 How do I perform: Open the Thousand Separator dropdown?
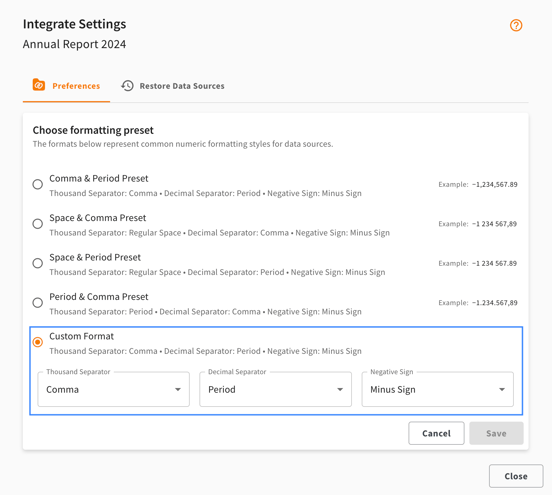click(x=113, y=389)
